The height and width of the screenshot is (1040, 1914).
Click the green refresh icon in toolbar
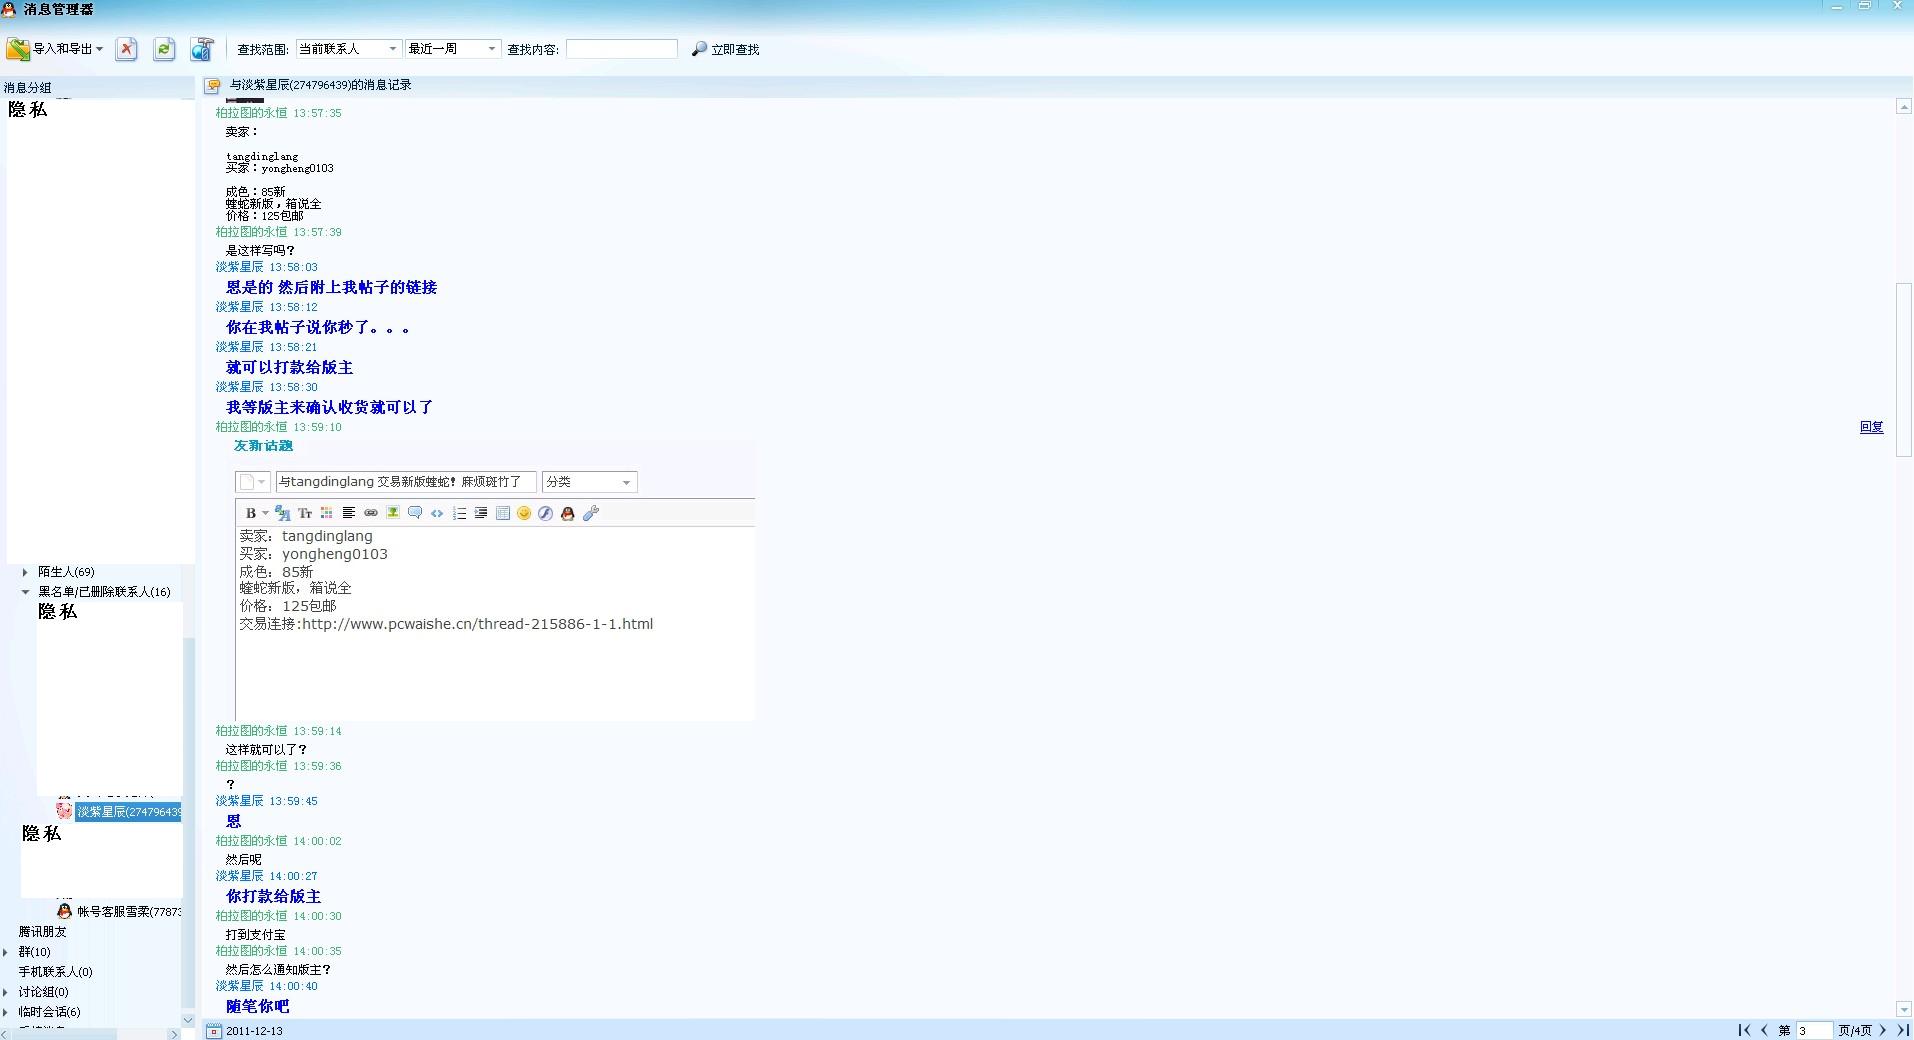pos(164,49)
